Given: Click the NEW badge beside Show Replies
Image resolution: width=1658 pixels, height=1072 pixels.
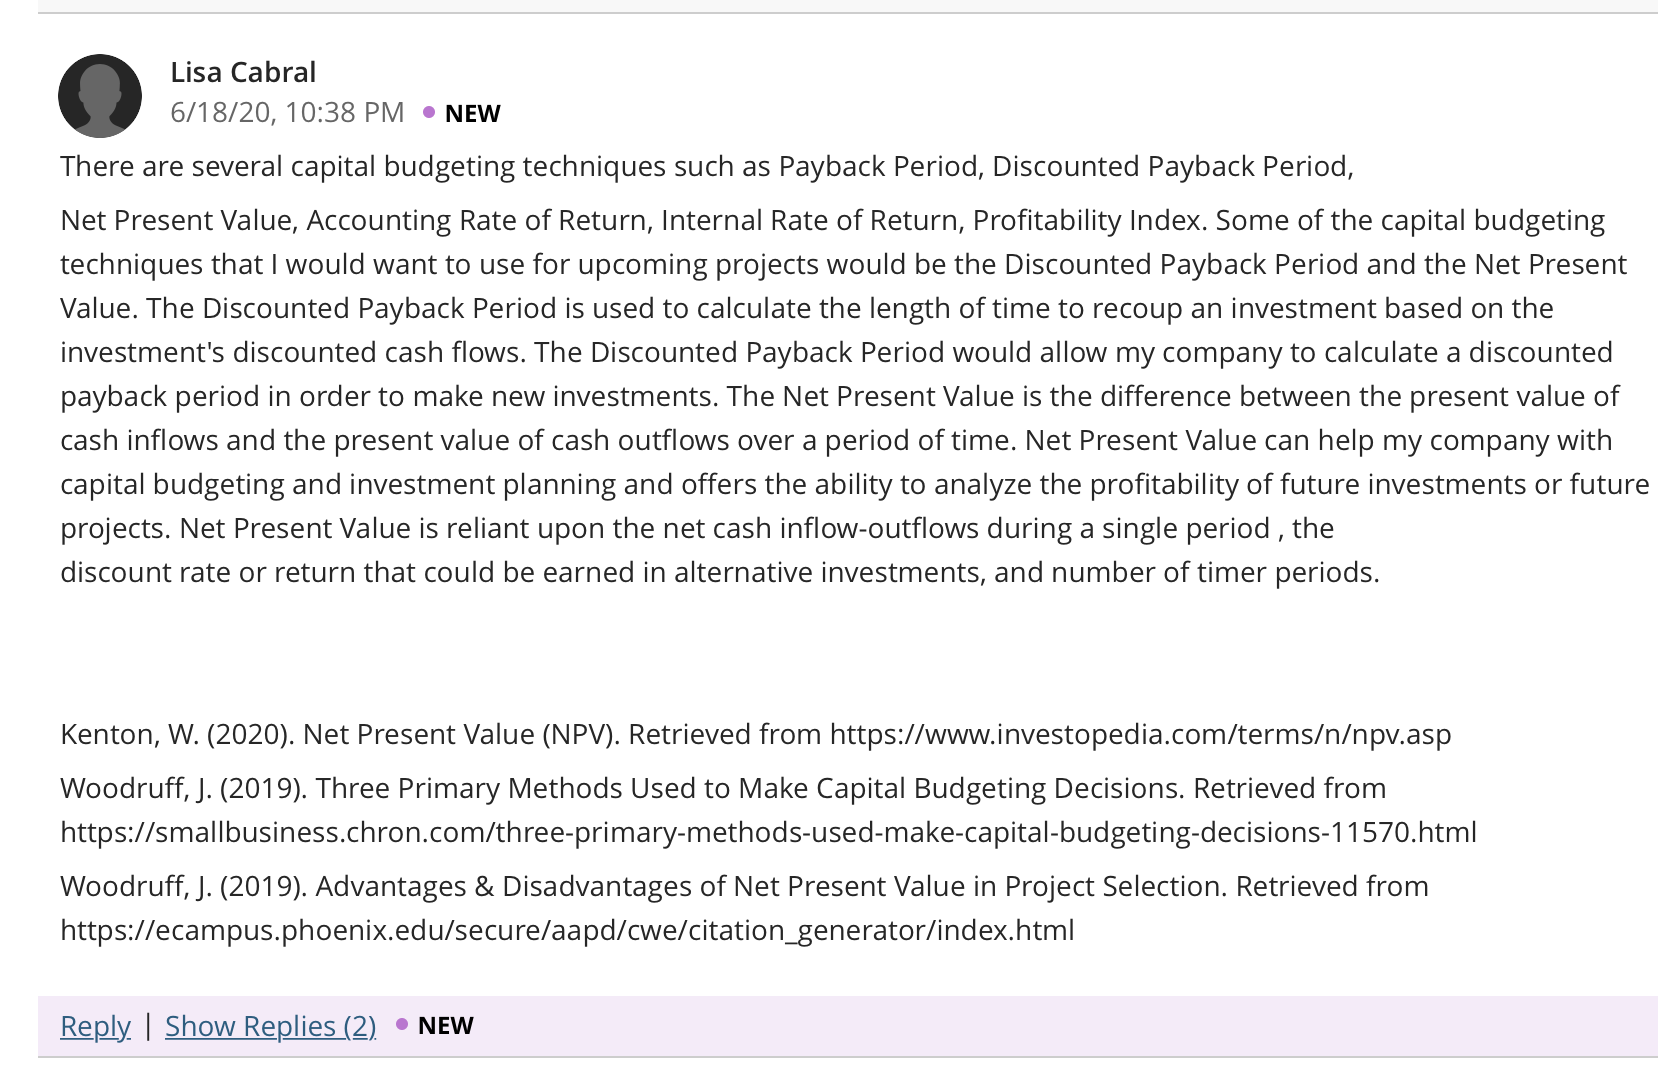Looking at the screenshot, I should point(446,1025).
